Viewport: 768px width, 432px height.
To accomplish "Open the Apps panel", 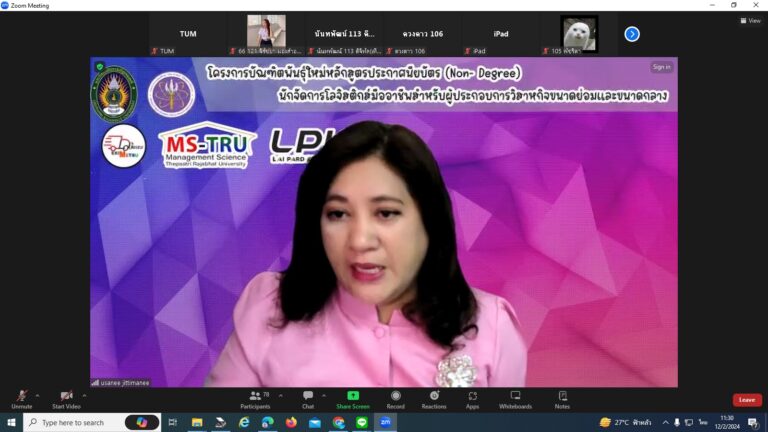I will [x=473, y=399].
